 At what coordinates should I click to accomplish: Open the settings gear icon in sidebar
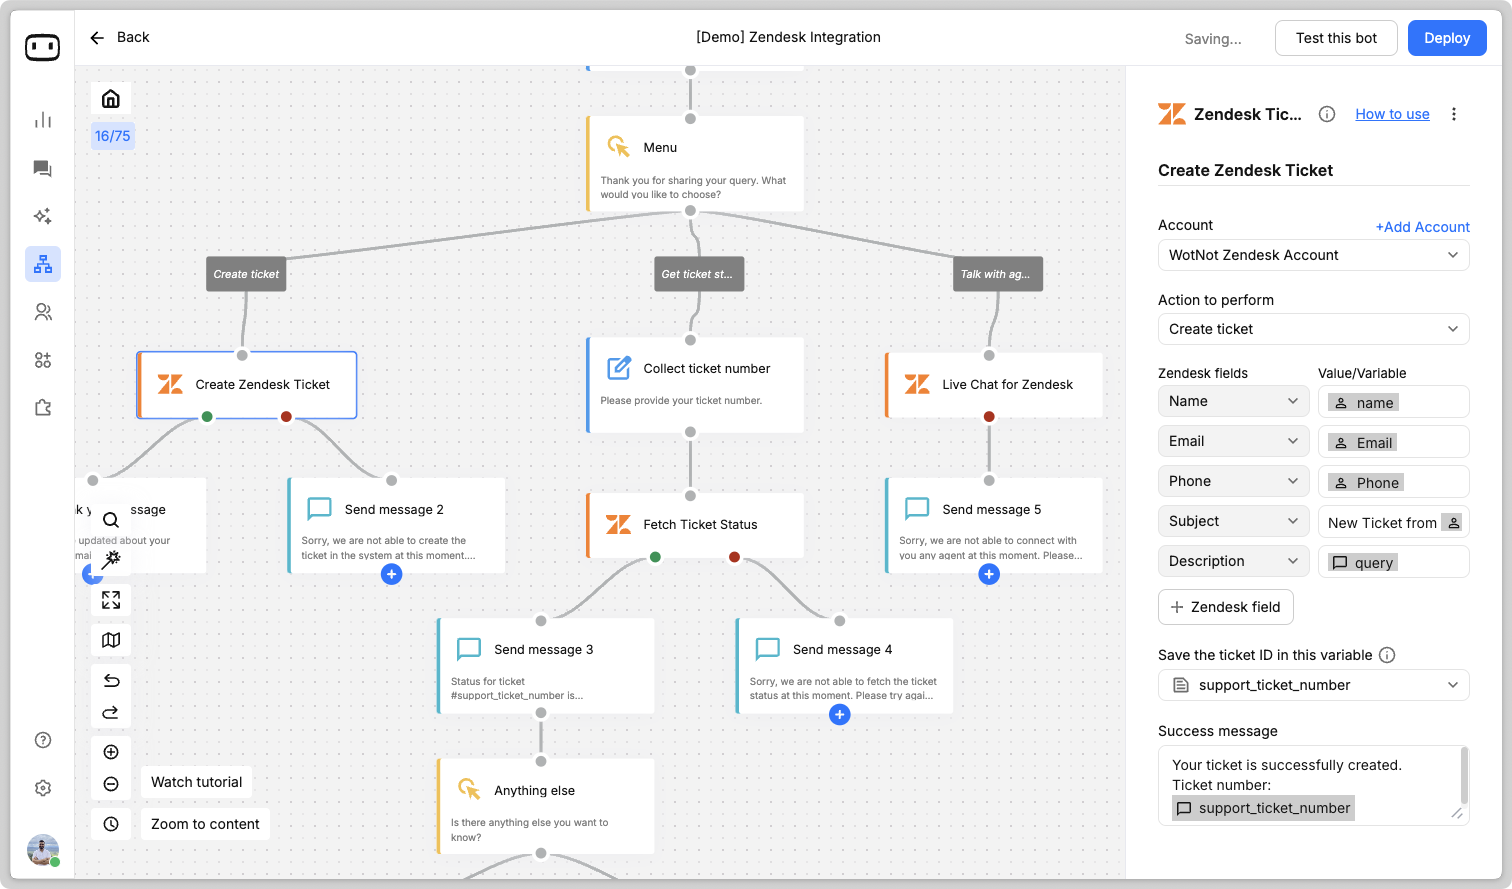43,788
